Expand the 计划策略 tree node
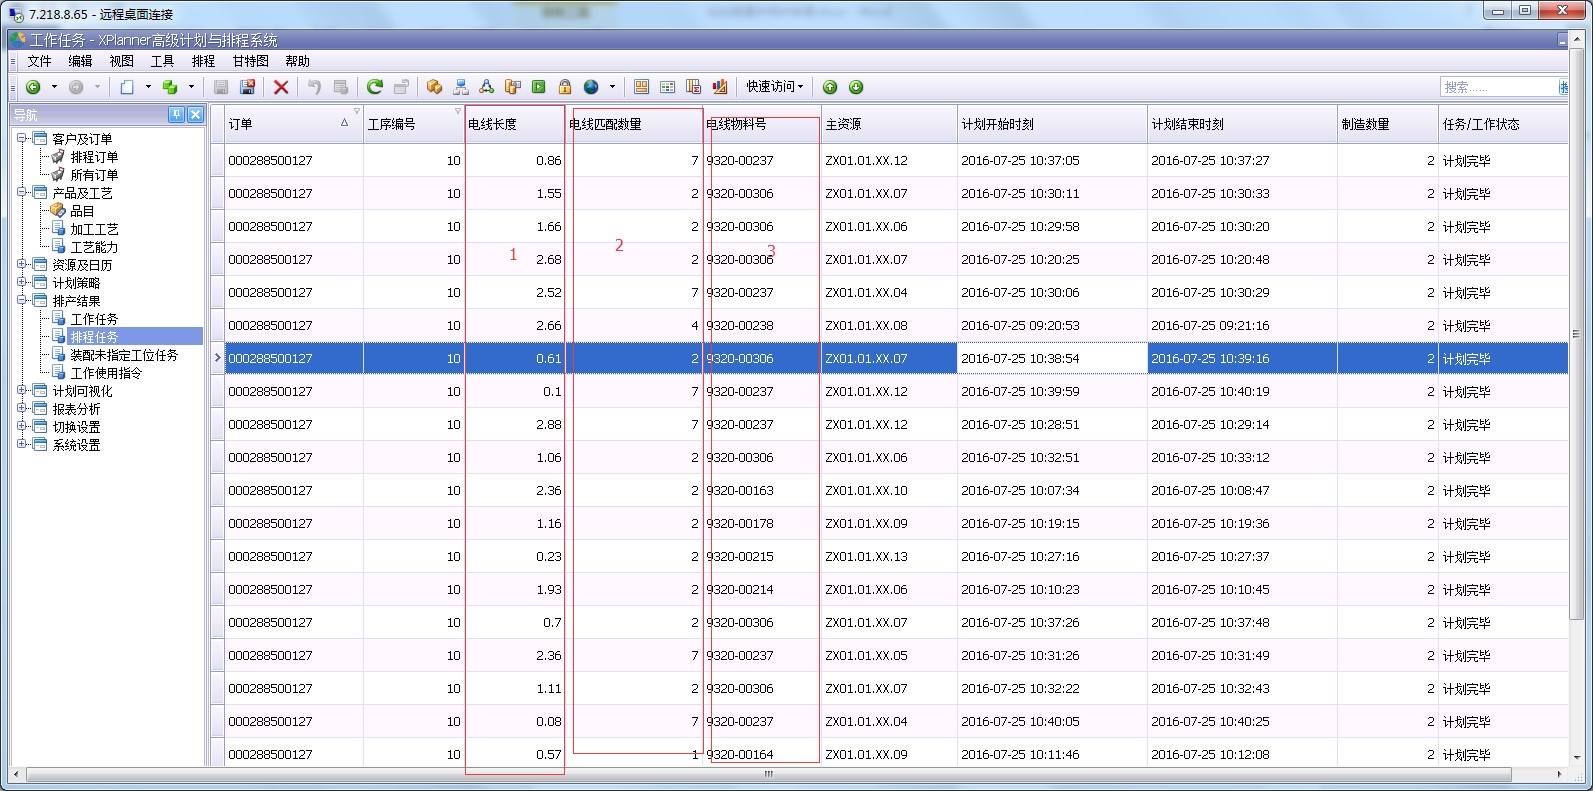This screenshot has height=791, width=1593. (22, 282)
